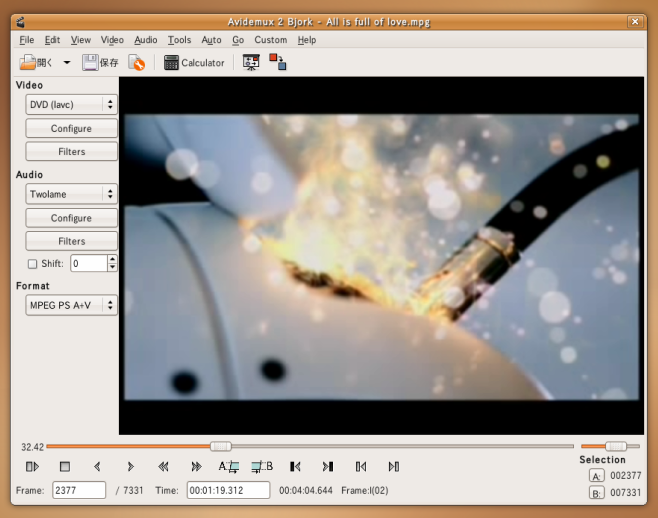Click Filters under the Video section

pos(71,152)
